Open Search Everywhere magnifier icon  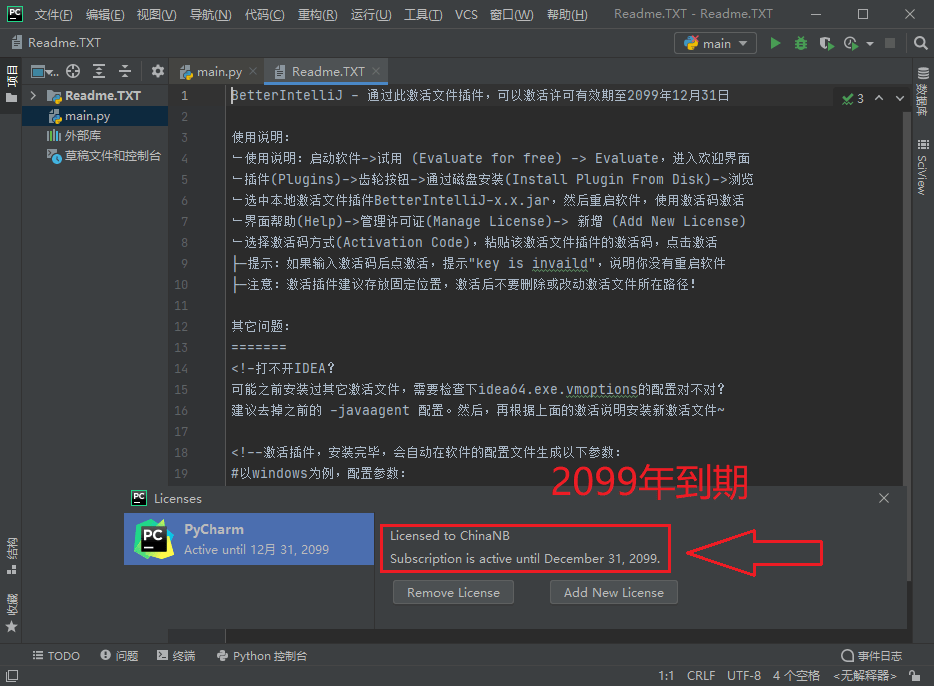(x=920, y=43)
